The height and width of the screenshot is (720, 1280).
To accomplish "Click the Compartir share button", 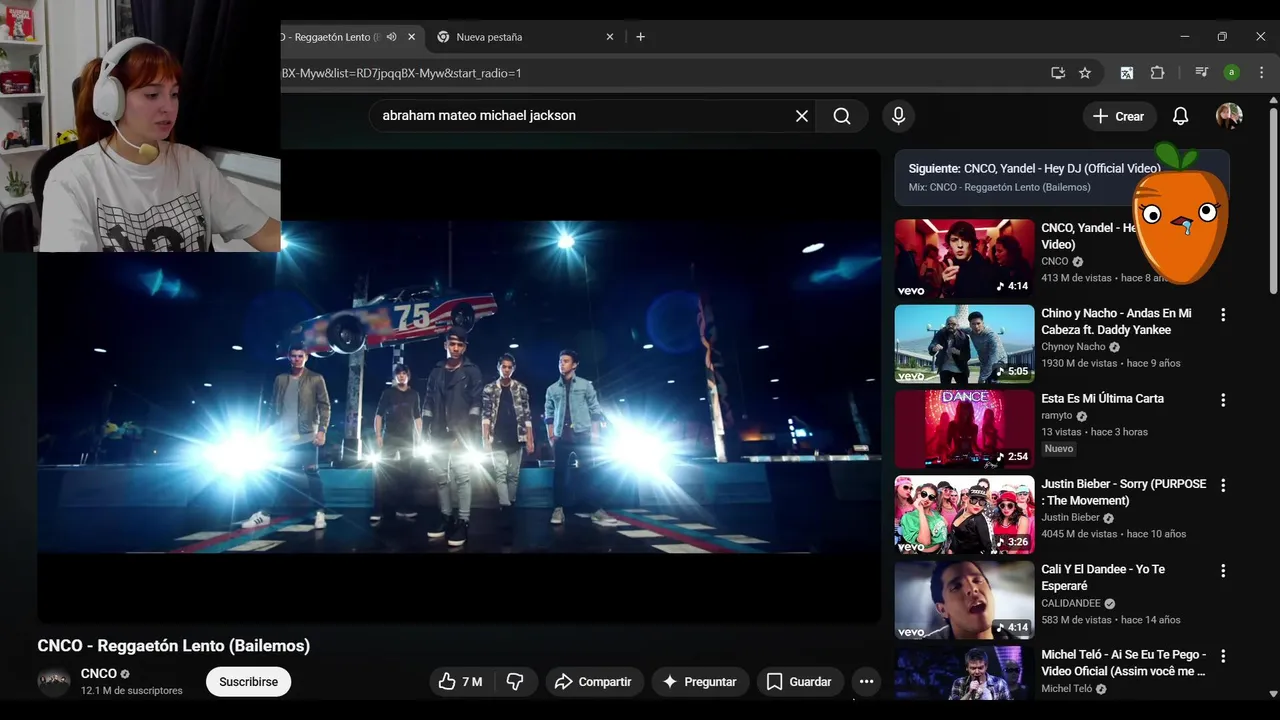I will point(594,682).
